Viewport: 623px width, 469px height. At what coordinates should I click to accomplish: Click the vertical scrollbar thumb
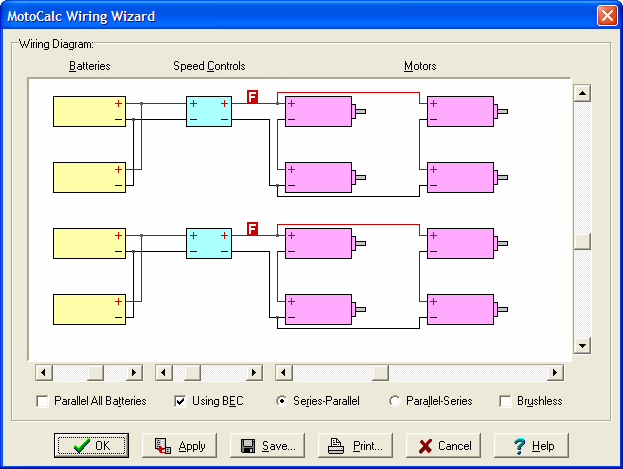tap(582, 241)
